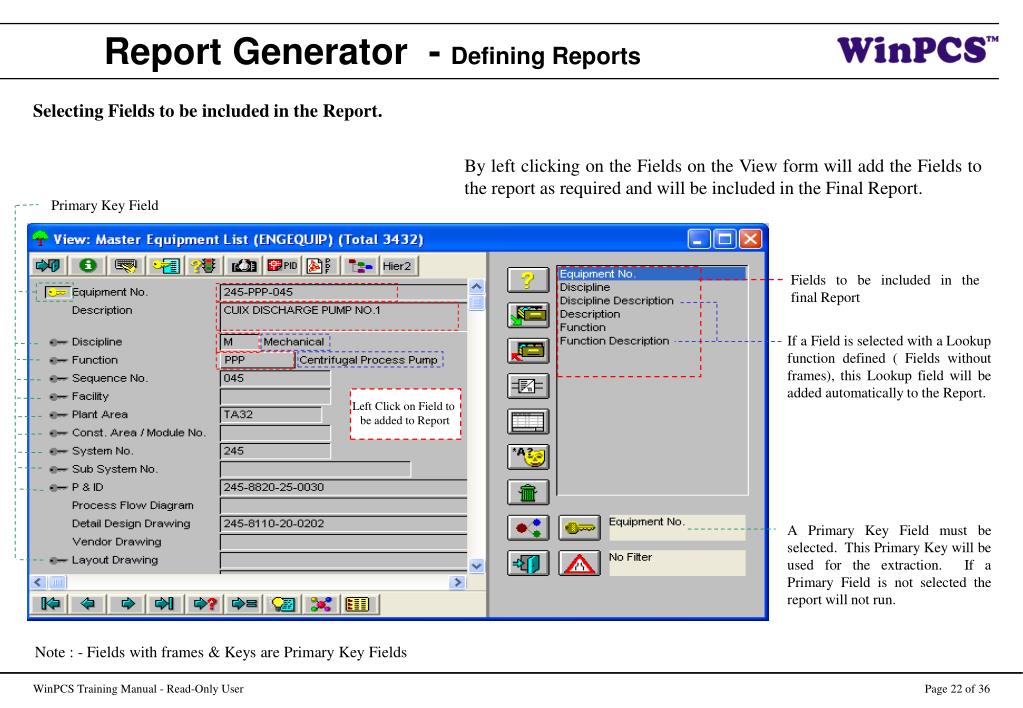Click the Centrifugal Process Pump lookup field
Viewport: 1023px width, 708px height.
(371, 360)
